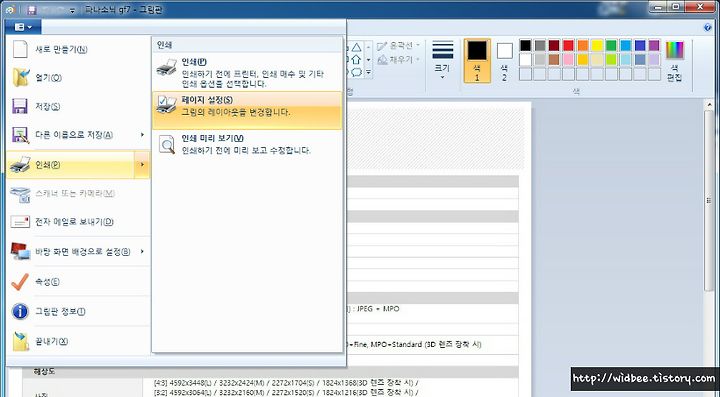Open 인쇄 미리 보기(V) print preview
Viewport: 720px width, 397px height.
[x=248, y=144]
